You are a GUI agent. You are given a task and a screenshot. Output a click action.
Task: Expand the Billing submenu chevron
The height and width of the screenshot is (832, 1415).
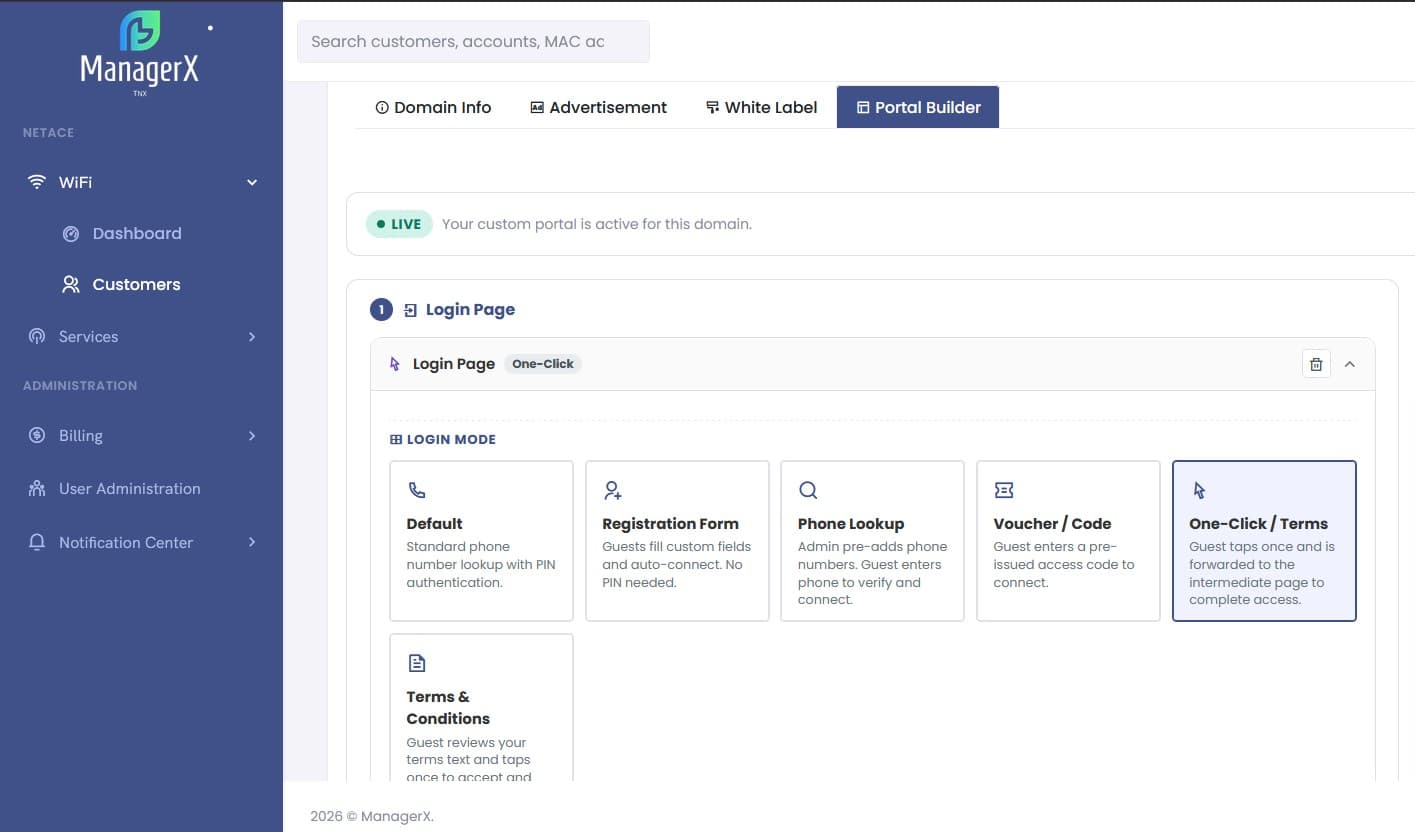[252, 436]
